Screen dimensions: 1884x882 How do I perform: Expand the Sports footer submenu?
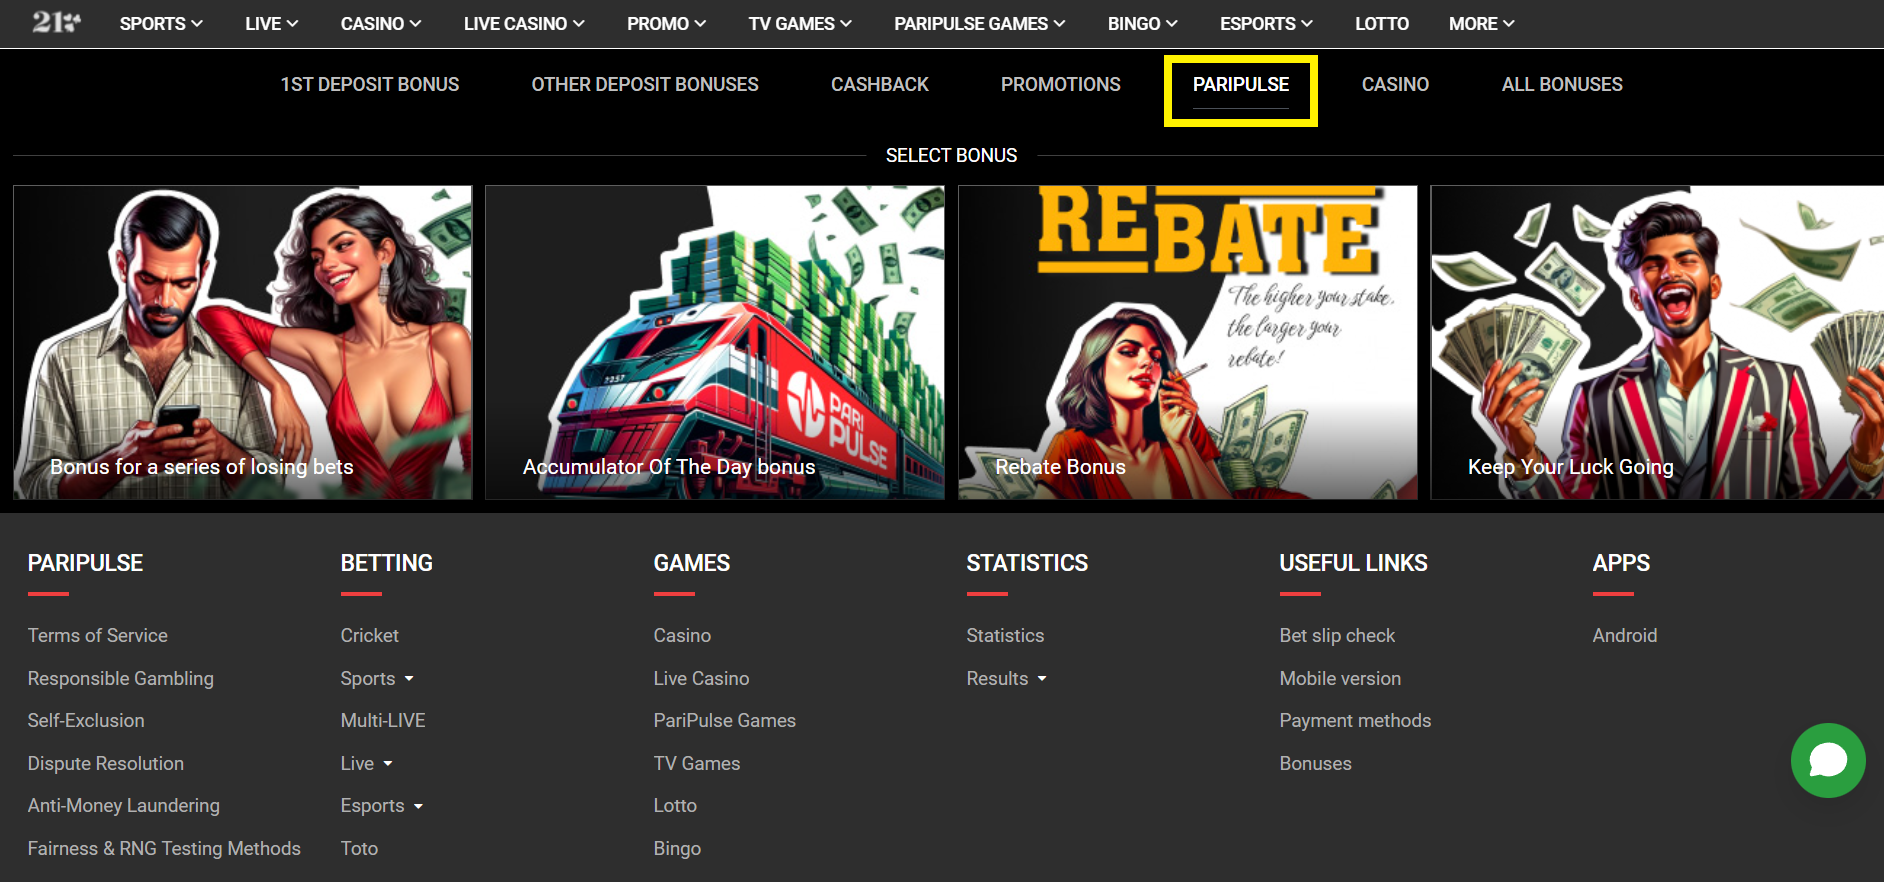click(x=377, y=679)
